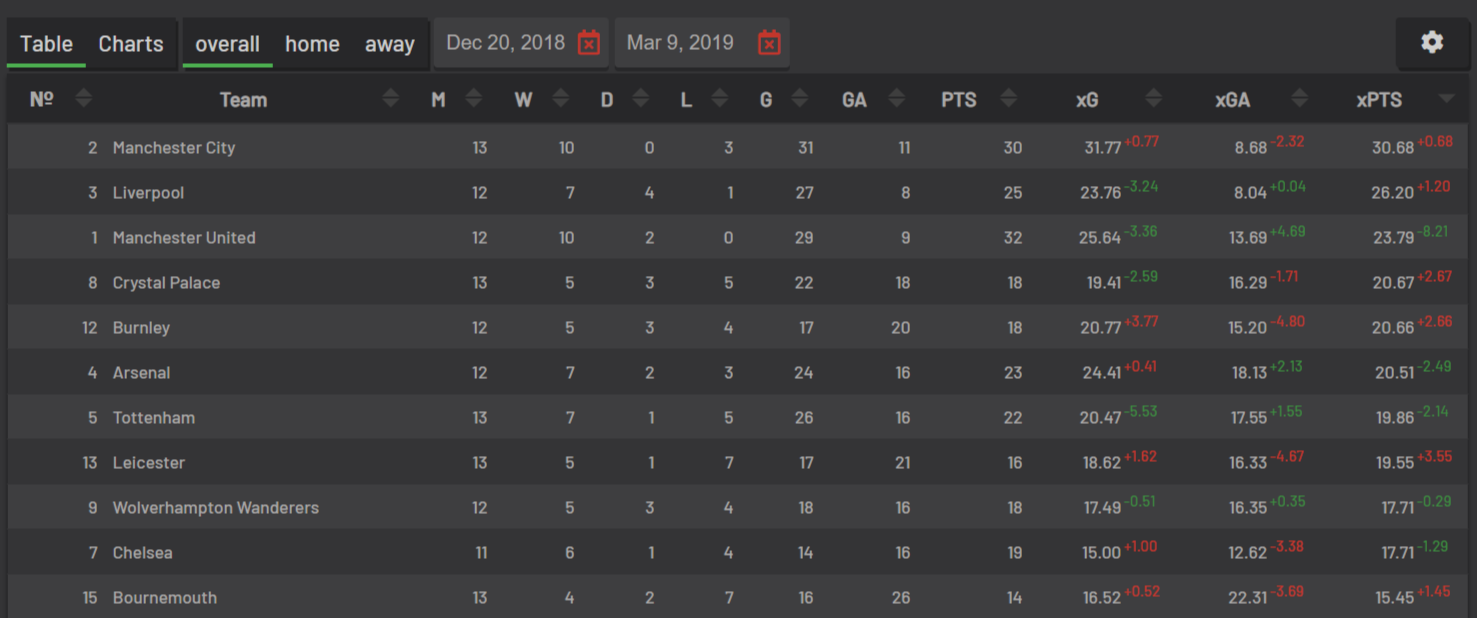The width and height of the screenshot is (1477, 618).
Task: Sort table by xPTS column arrow
Action: (x=1446, y=99)
